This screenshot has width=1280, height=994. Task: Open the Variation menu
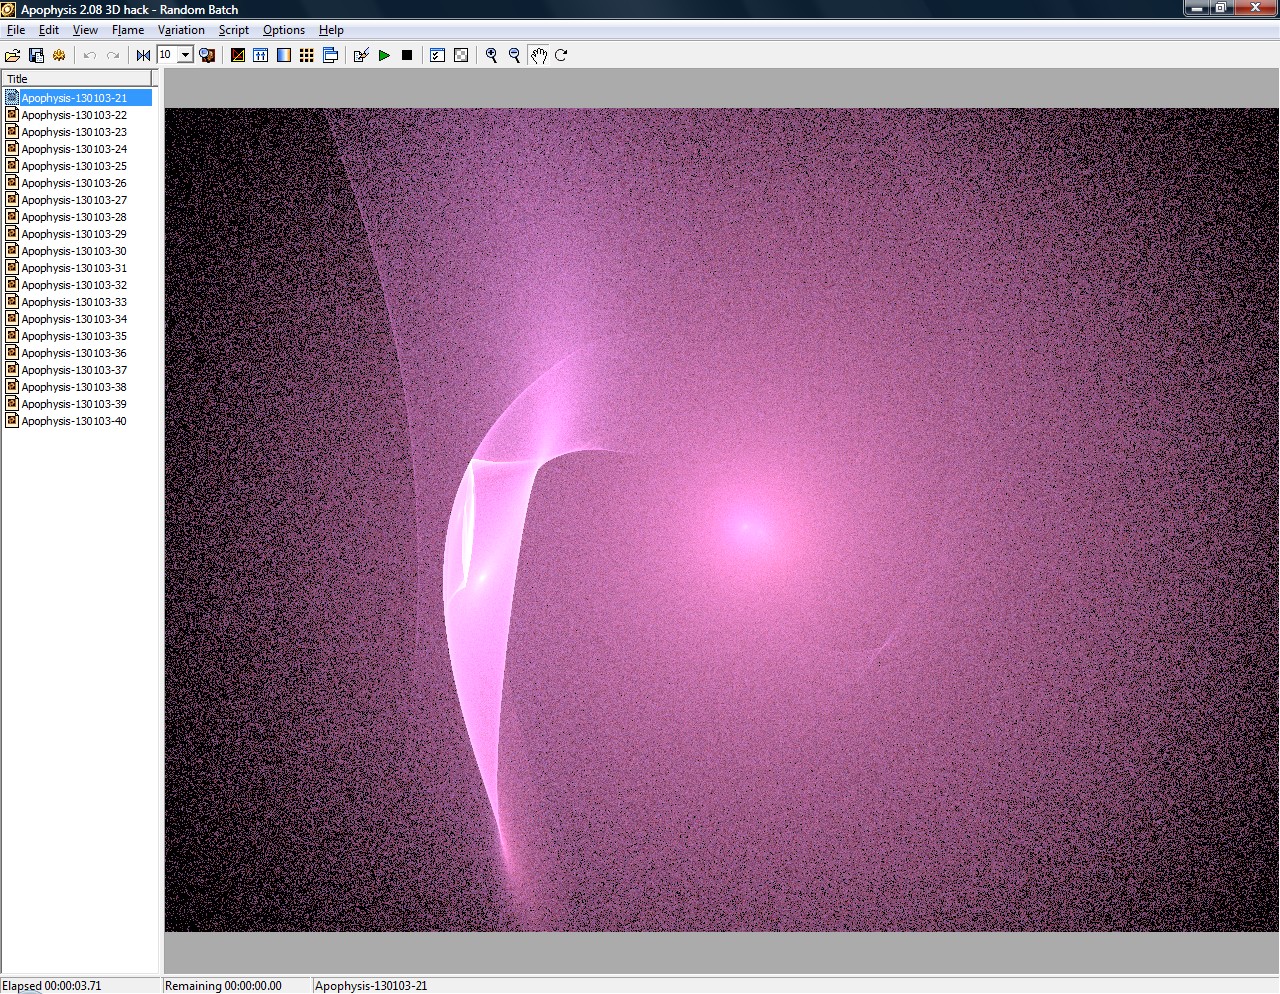[x=181, y=30]
